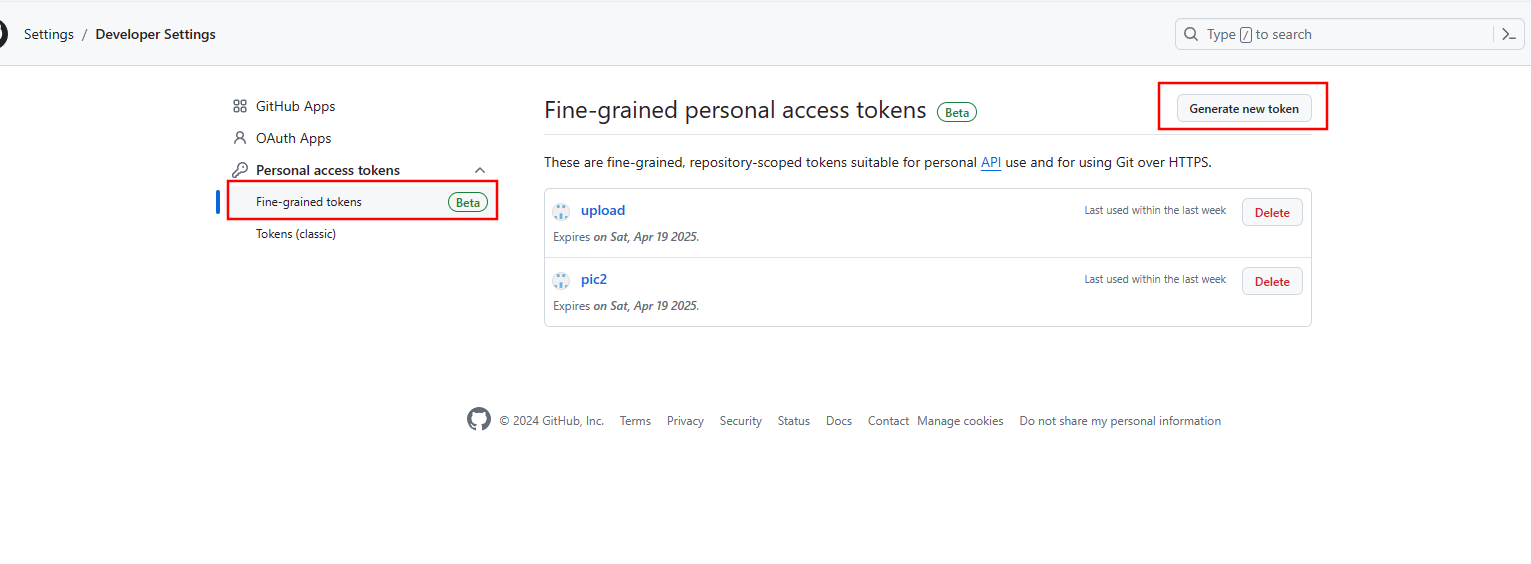Open the upload token link
This screenshot has width=1531, height=564.
point(603,210)
